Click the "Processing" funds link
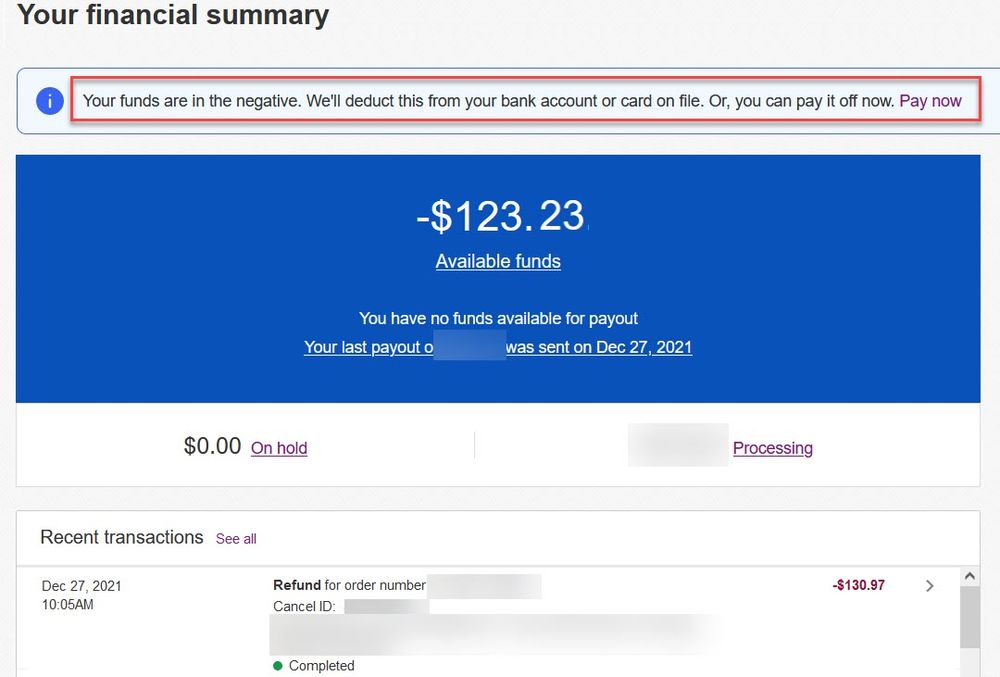The width and height of the screenshot is (1000, 677). 772,448
